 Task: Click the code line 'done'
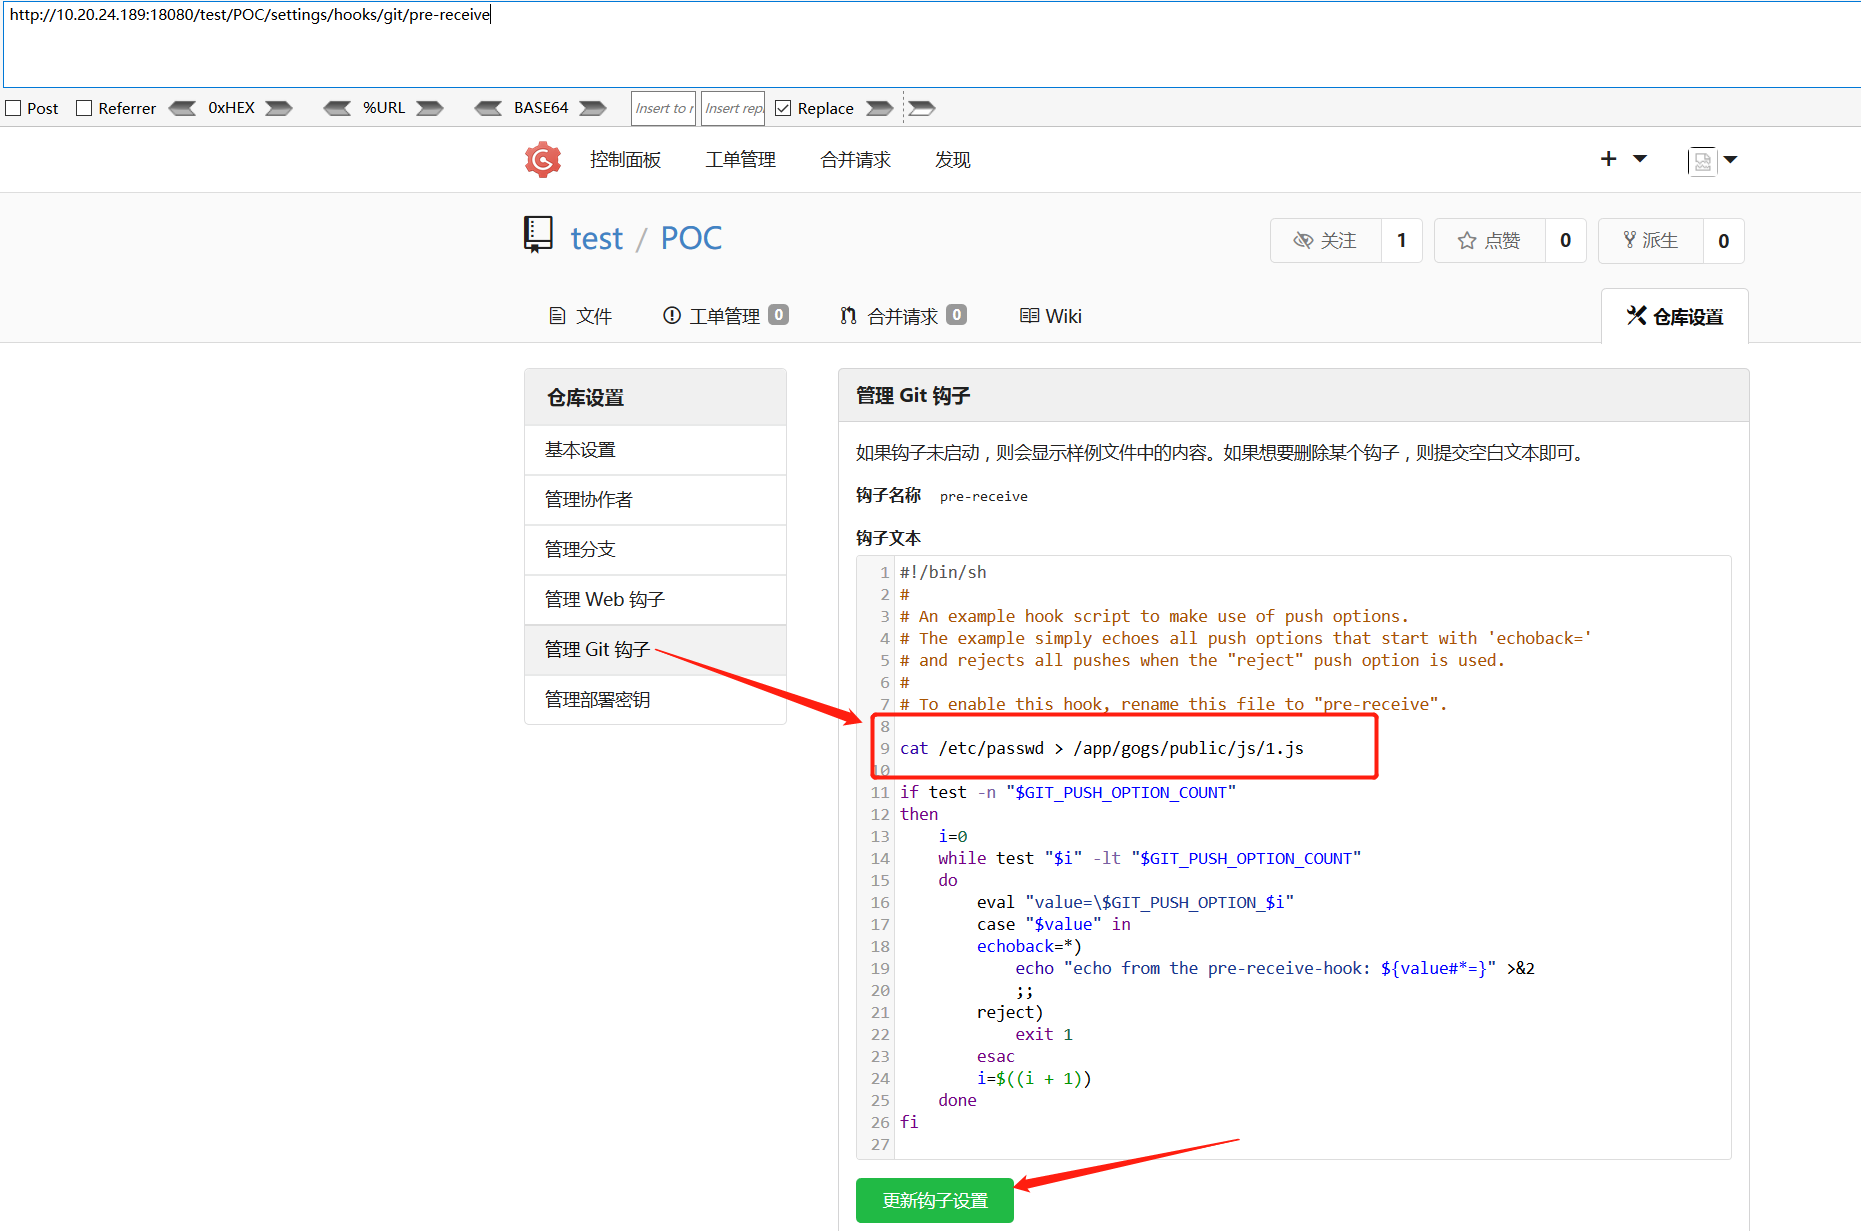coord(957,1100)
